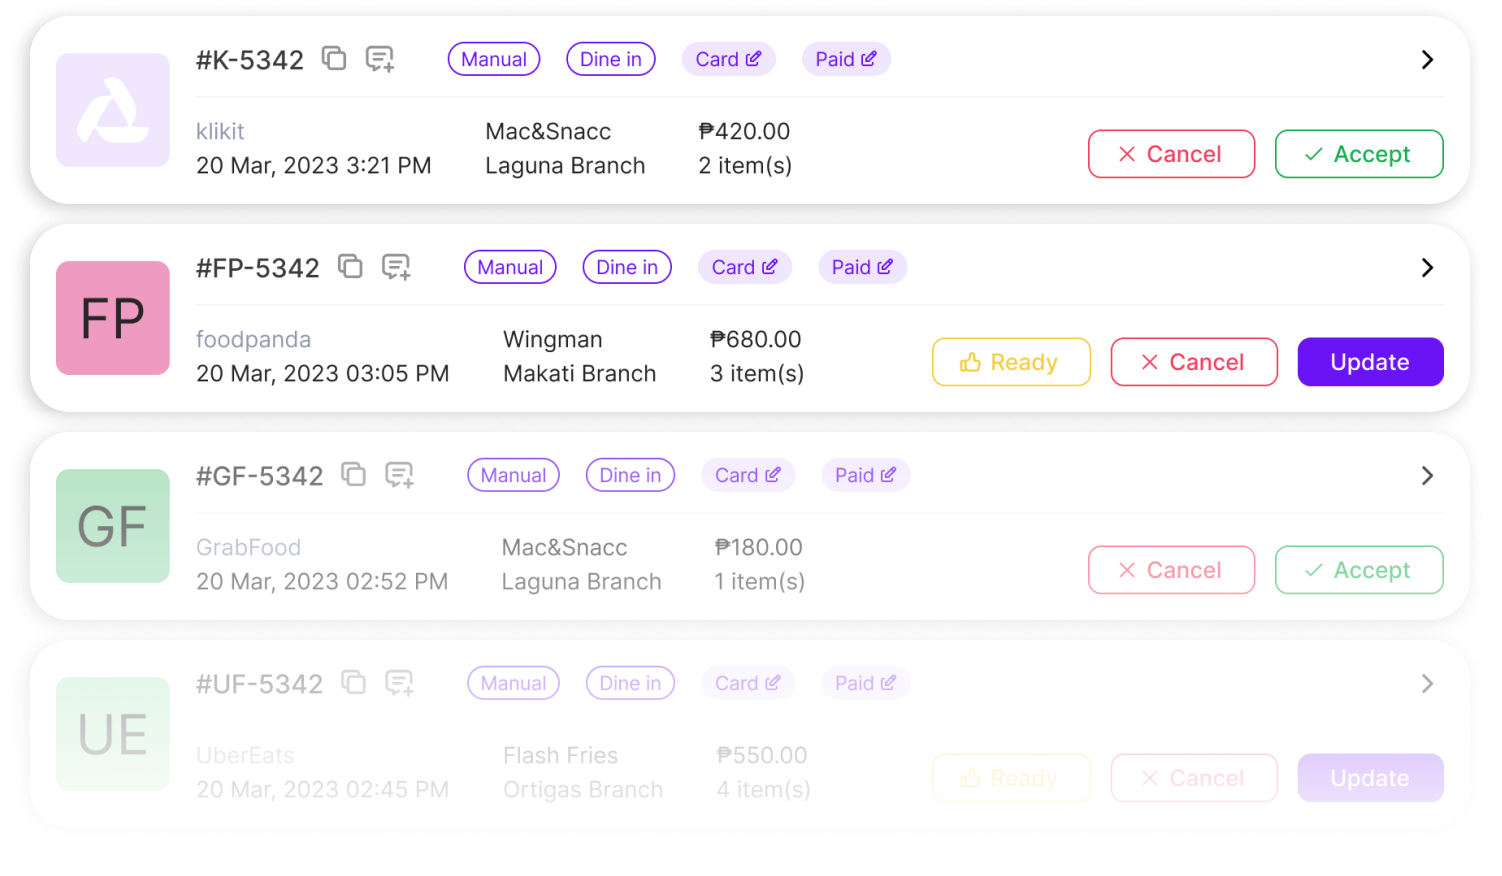Cancel the GrabFood order #GF-5342
Image resolution: width=1502 pixels, height=876 pixels.
[x=1171, y=570]
